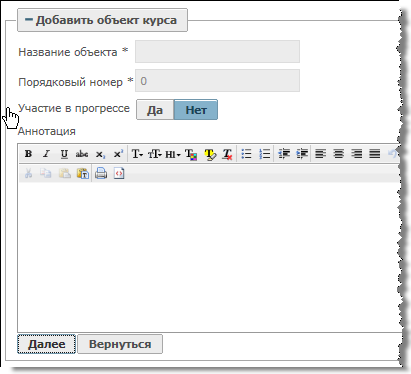
Task: Apply superscript formatting
Action: click(x=118, y=154)
